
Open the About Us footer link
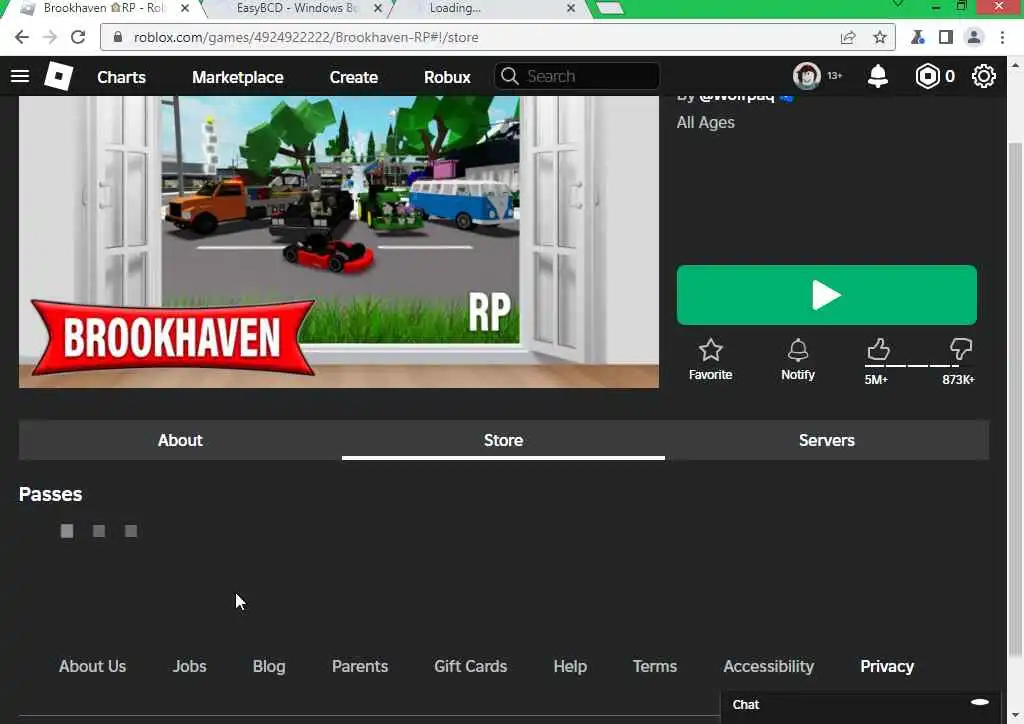point(92,666)
